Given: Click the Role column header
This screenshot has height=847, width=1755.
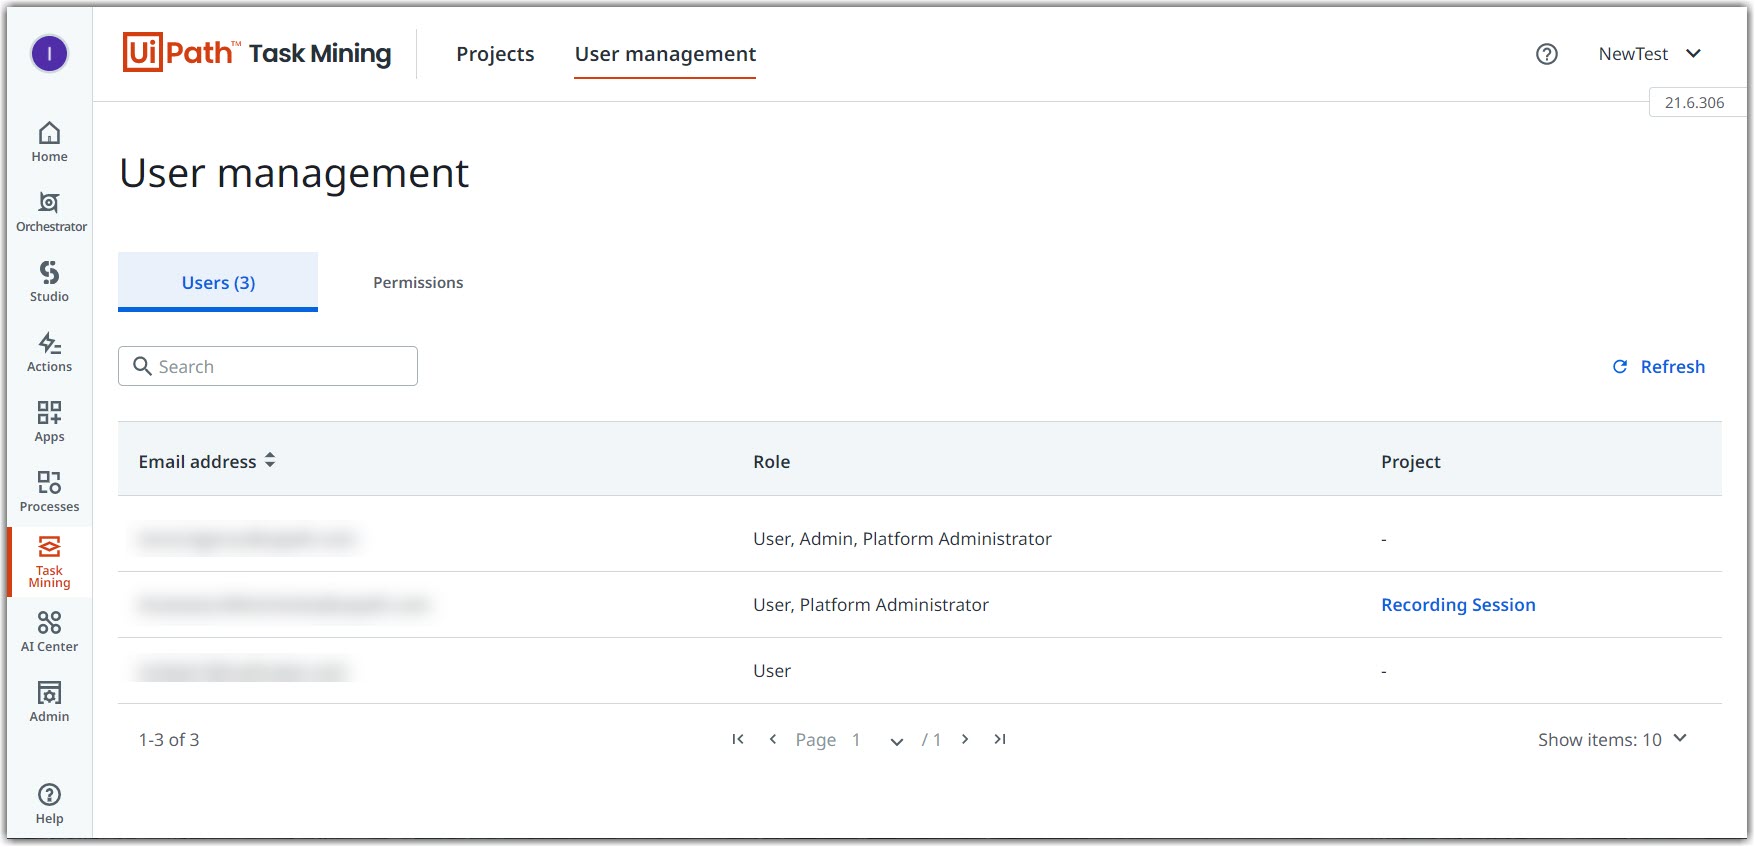Looking at the screenshot, I should pos(771,462).
